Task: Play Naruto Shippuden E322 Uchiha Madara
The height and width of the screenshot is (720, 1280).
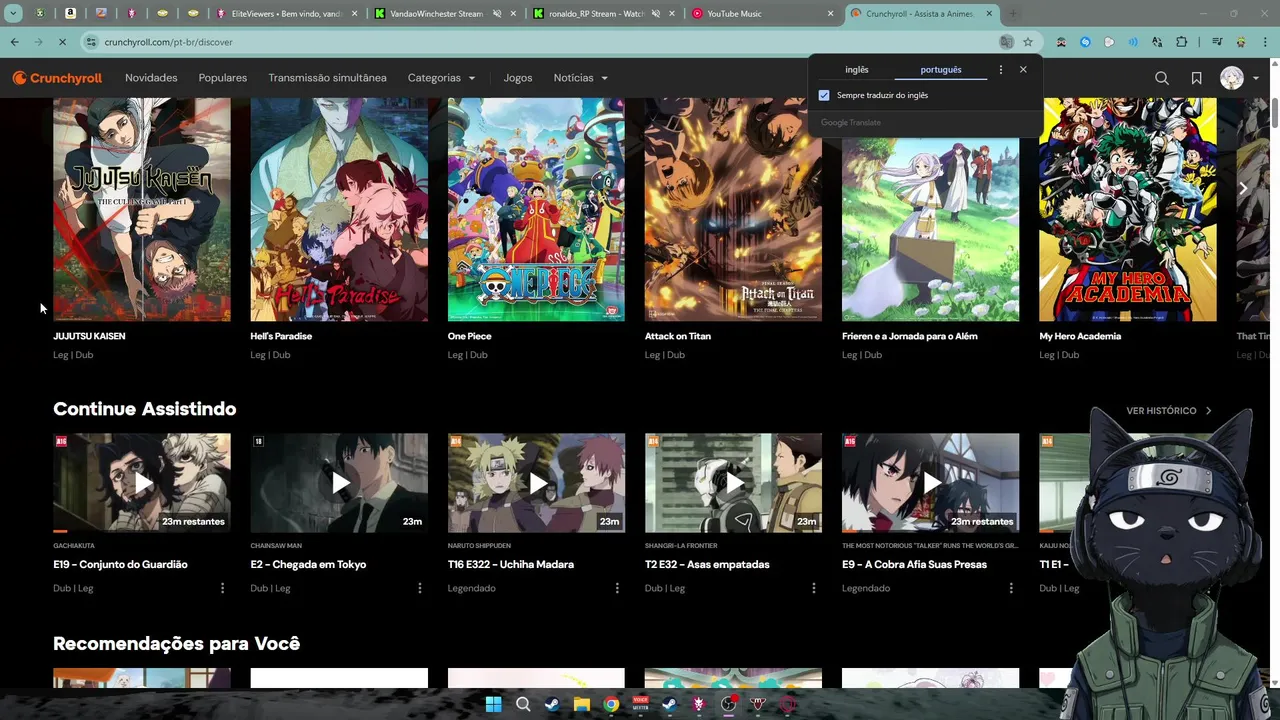Action: pyautogui.click(x=536, y=483)
